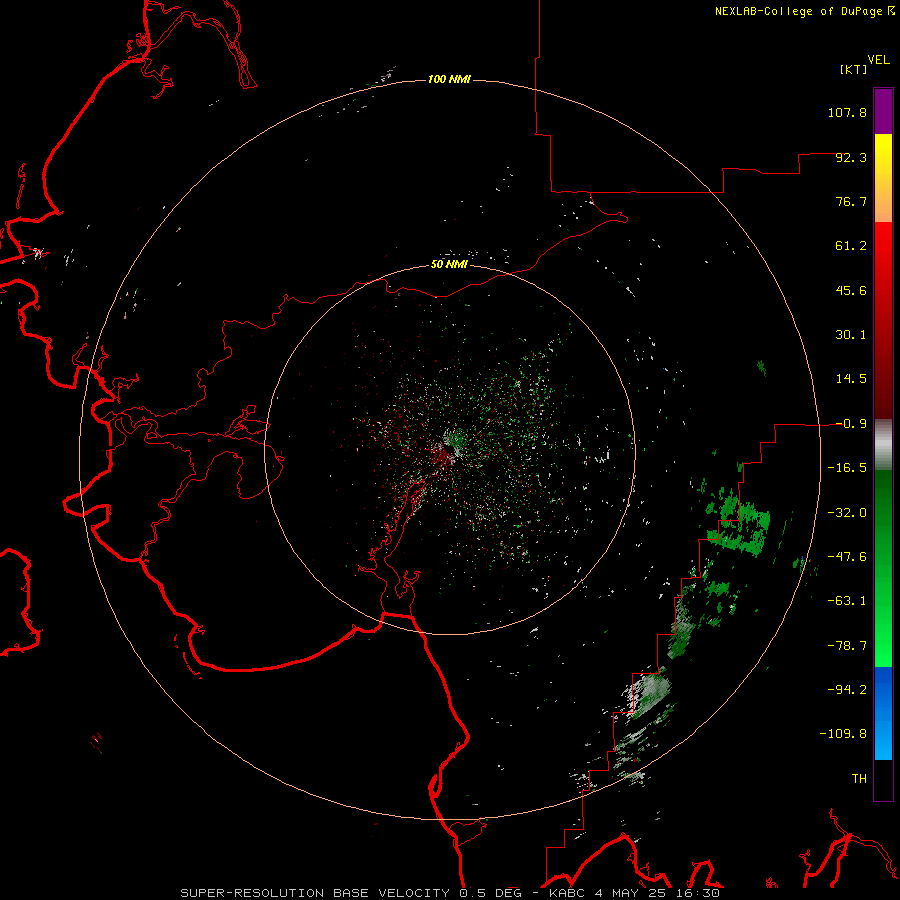Click the -47.6 velocity scale value

coord(847,557)
